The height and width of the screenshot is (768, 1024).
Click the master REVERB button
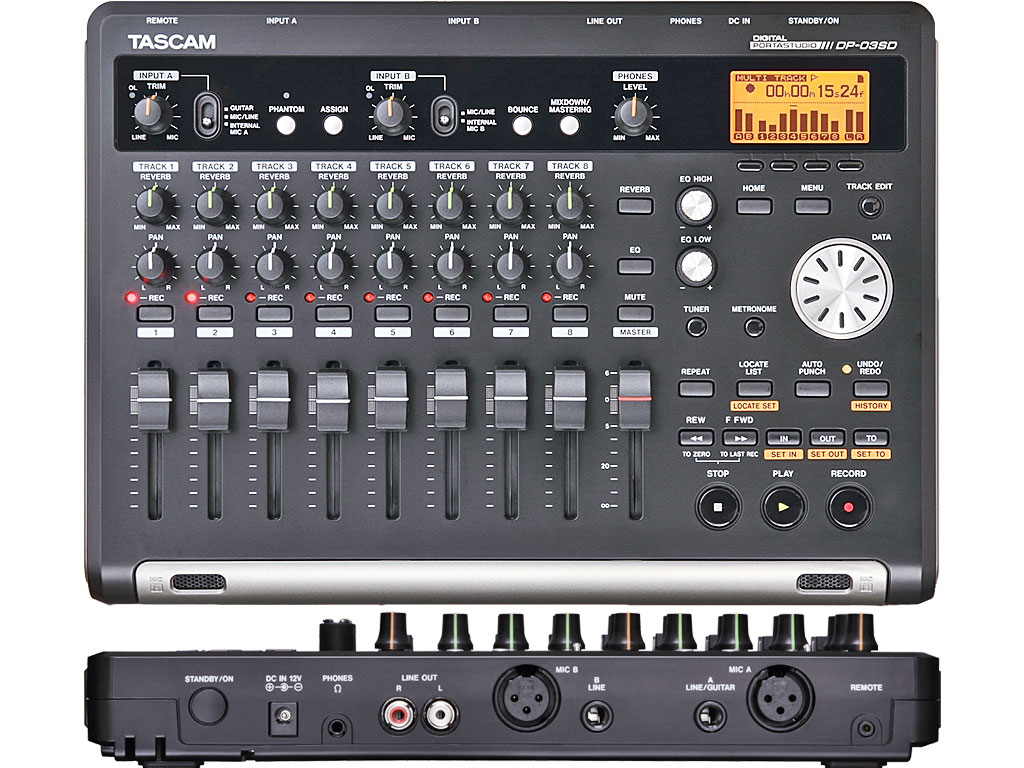pyautogui.click(x=635, y=206)
